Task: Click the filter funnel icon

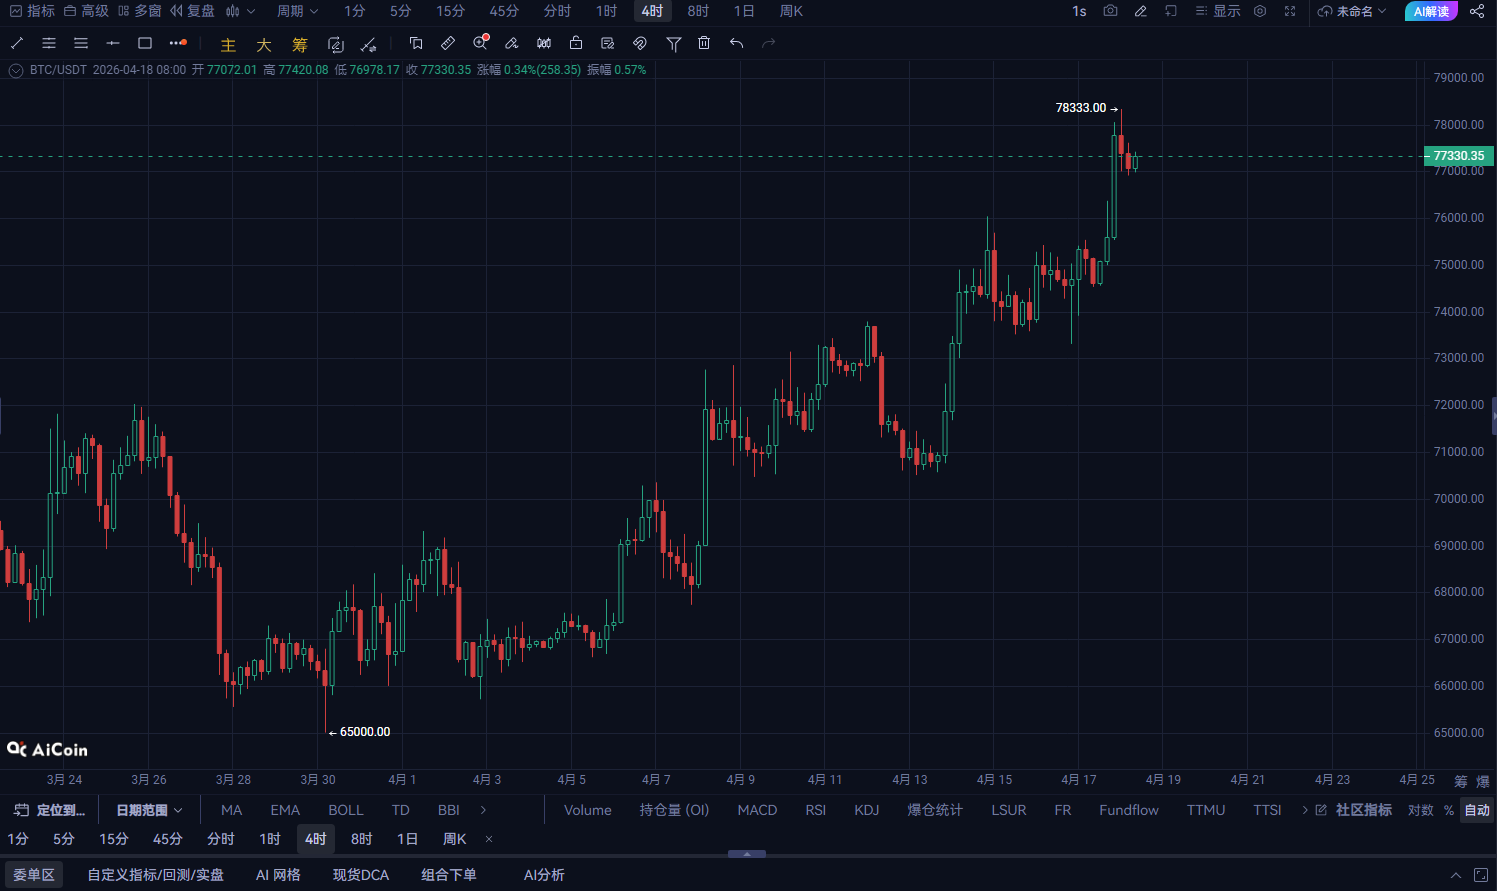Action: (674, 44)
